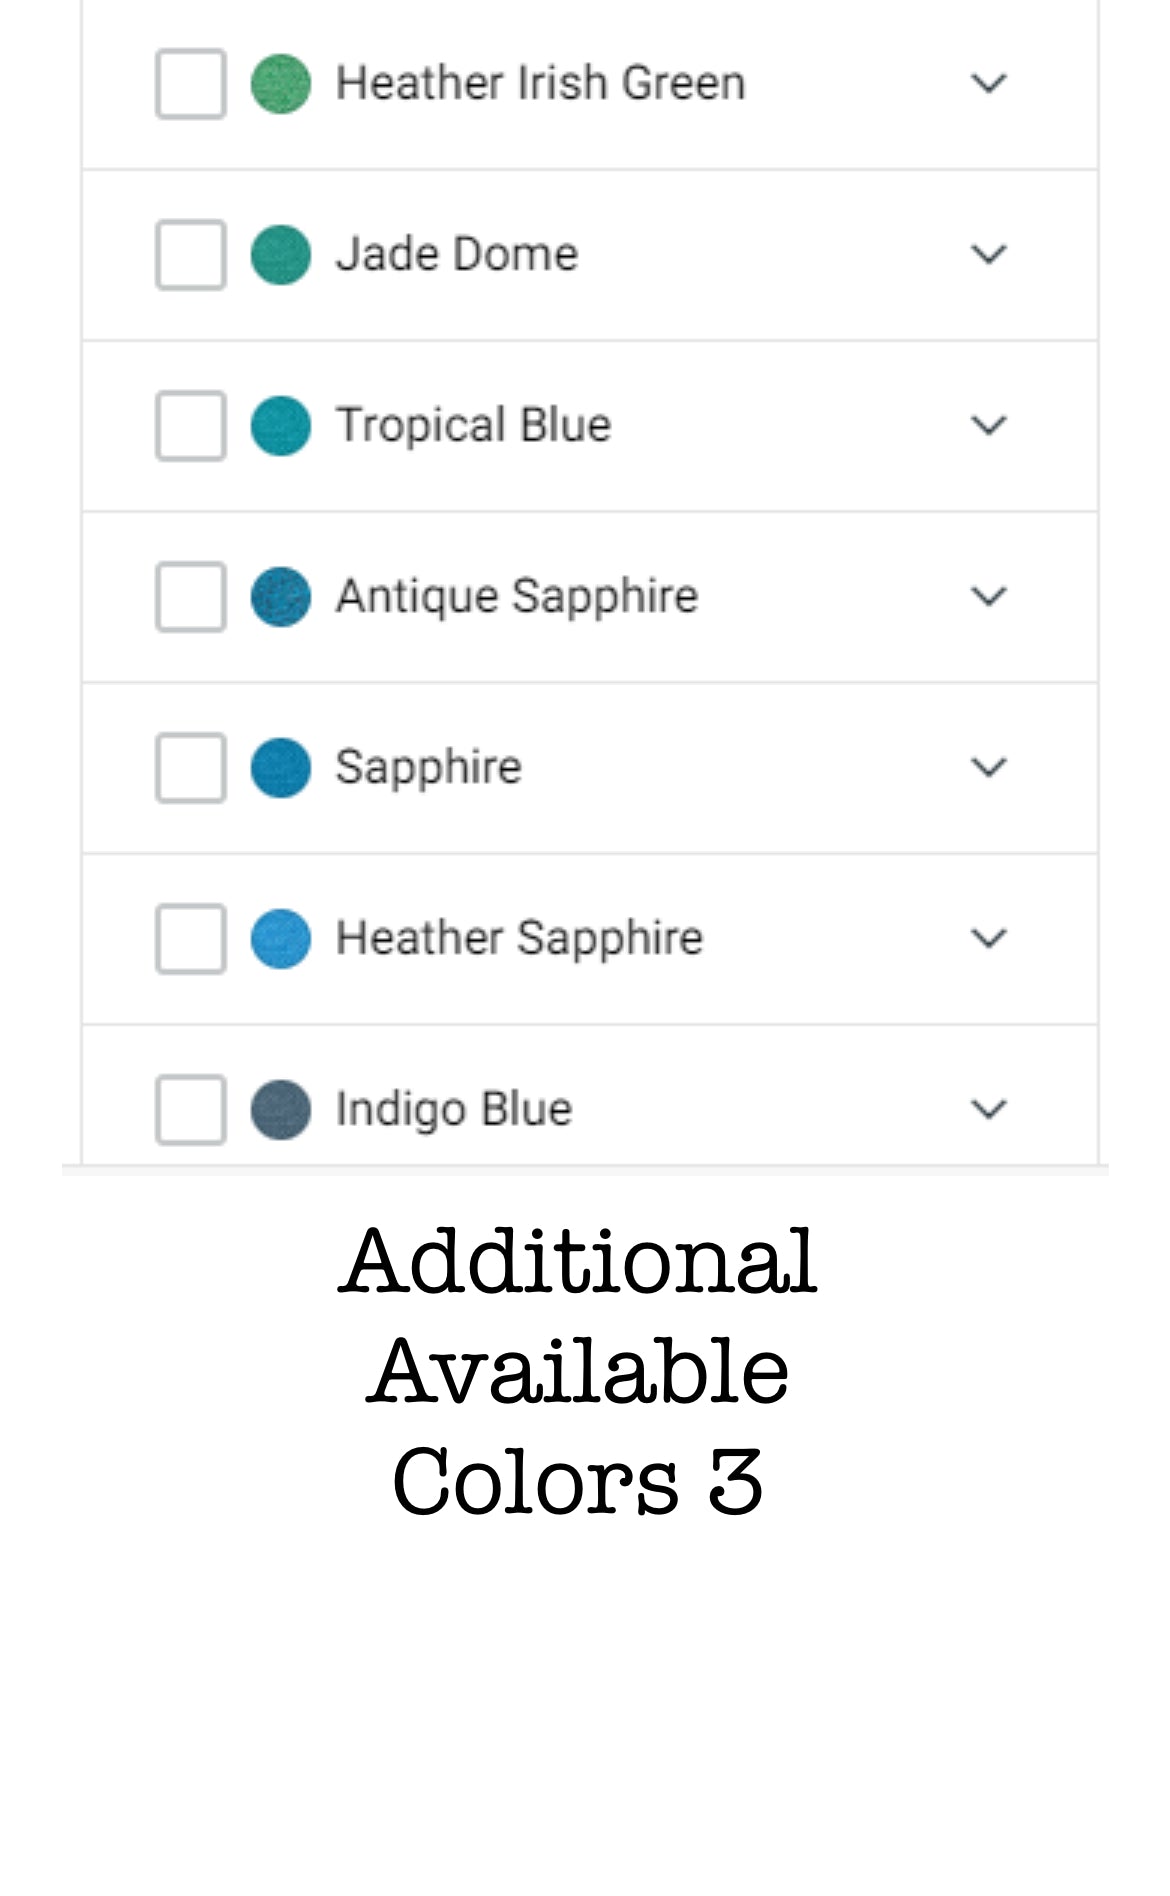Viewport: 1170px width, 1896px height.
Task: Tick the Jade Dome checkbox
Action: 190,255
